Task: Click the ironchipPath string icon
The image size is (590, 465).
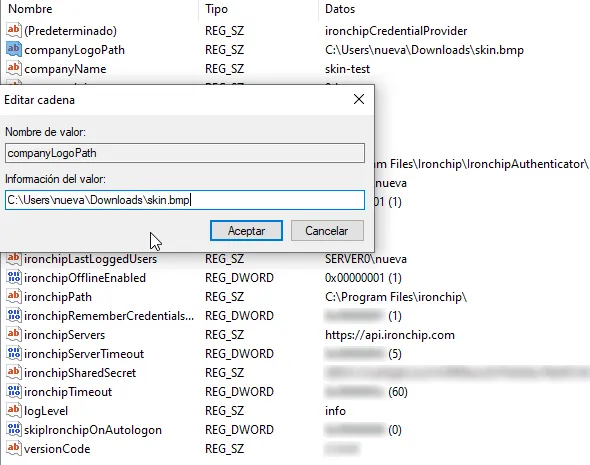Action: (14, 296)
